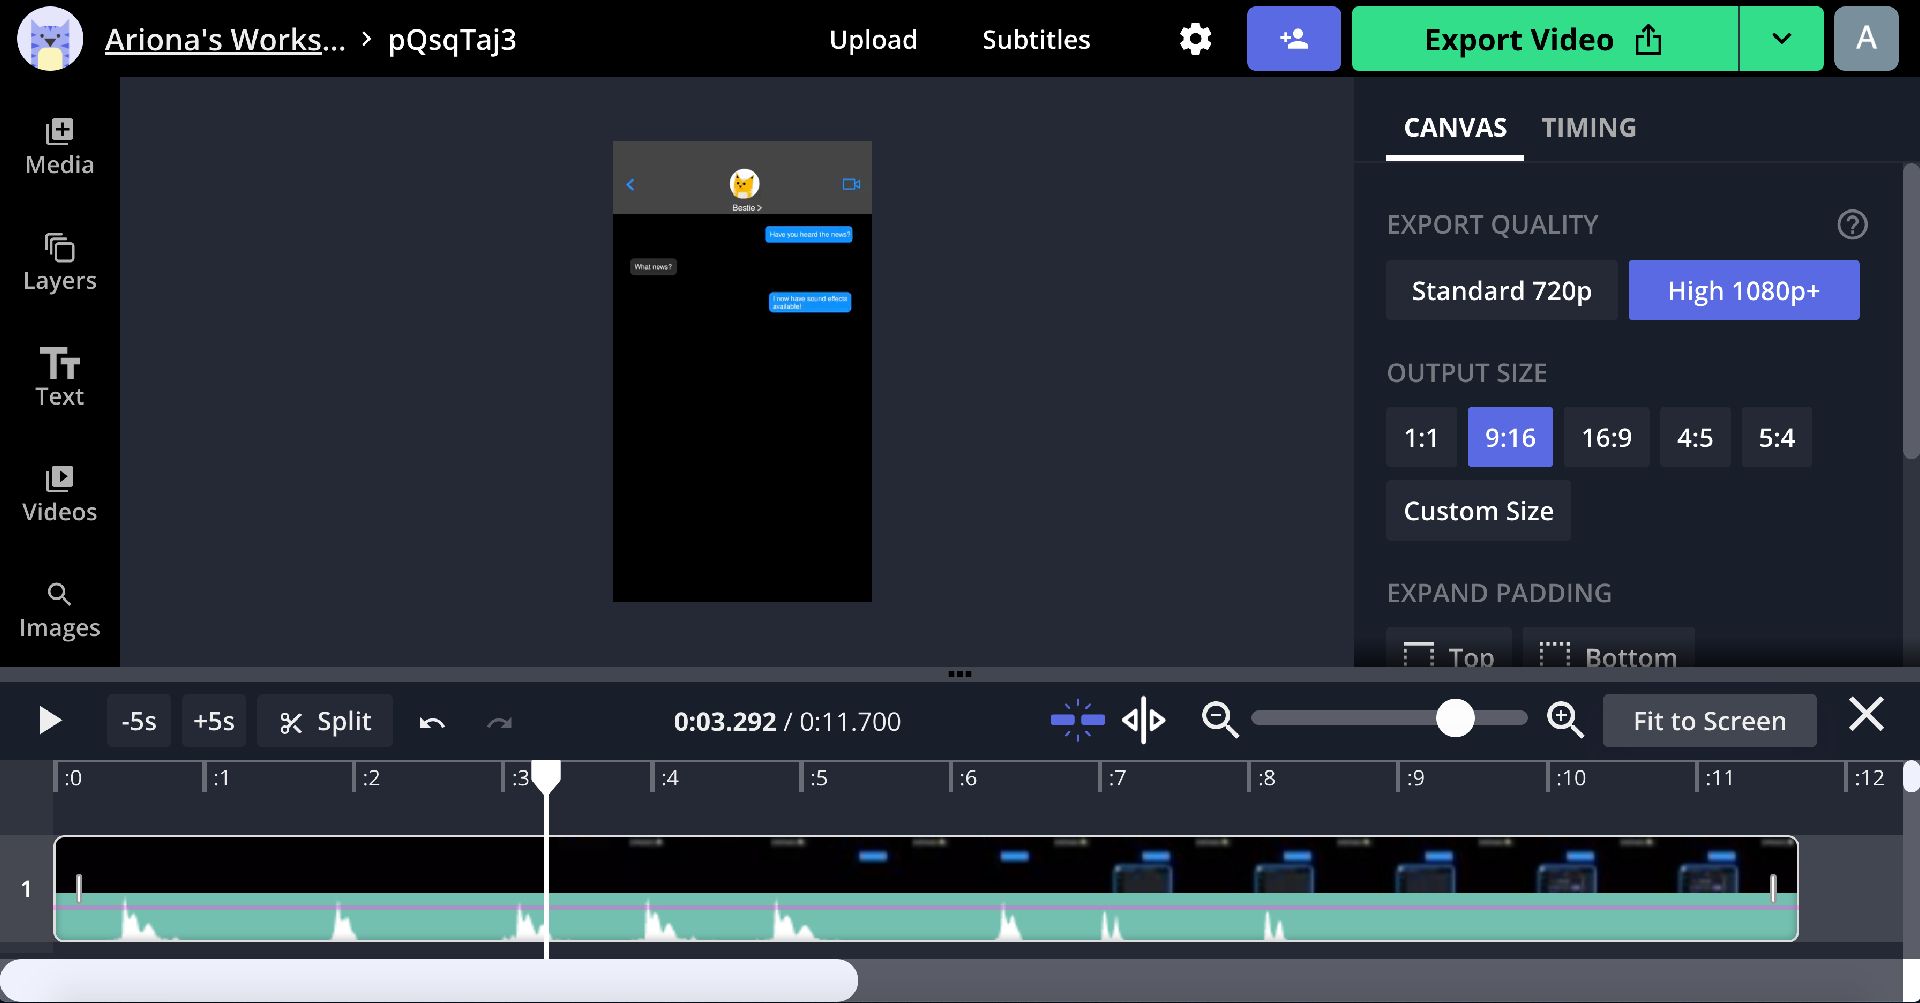Toggle timeline snapping

click(x=1078, y=720)
